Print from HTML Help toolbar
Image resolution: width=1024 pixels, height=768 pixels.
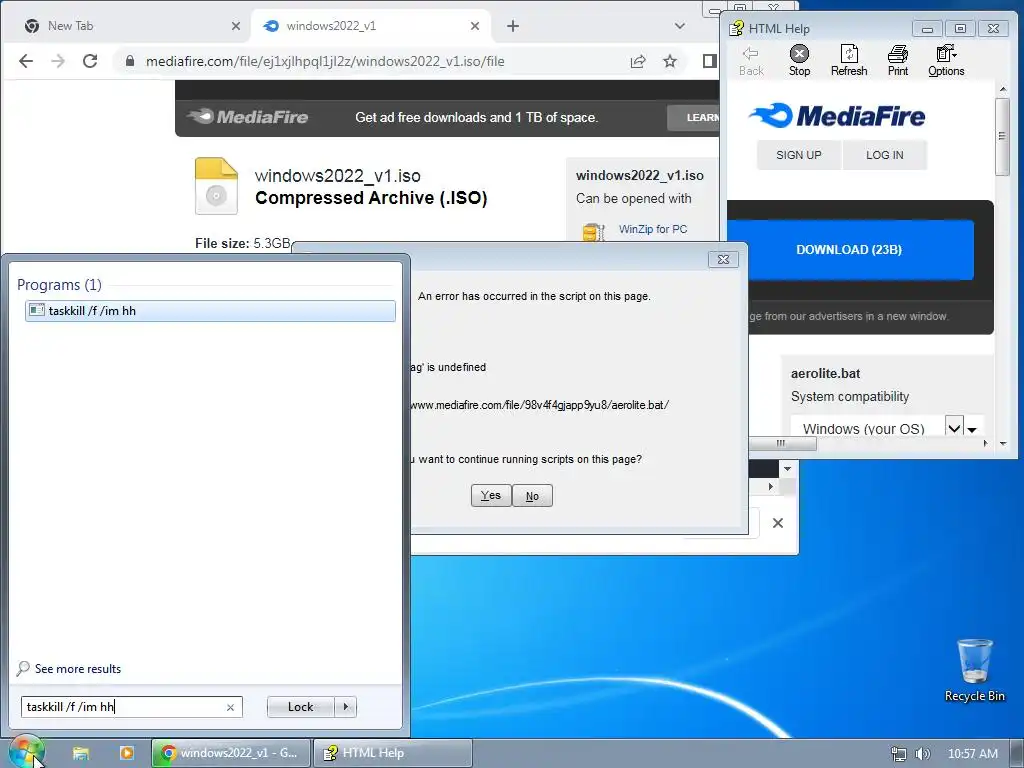[898, 61]
